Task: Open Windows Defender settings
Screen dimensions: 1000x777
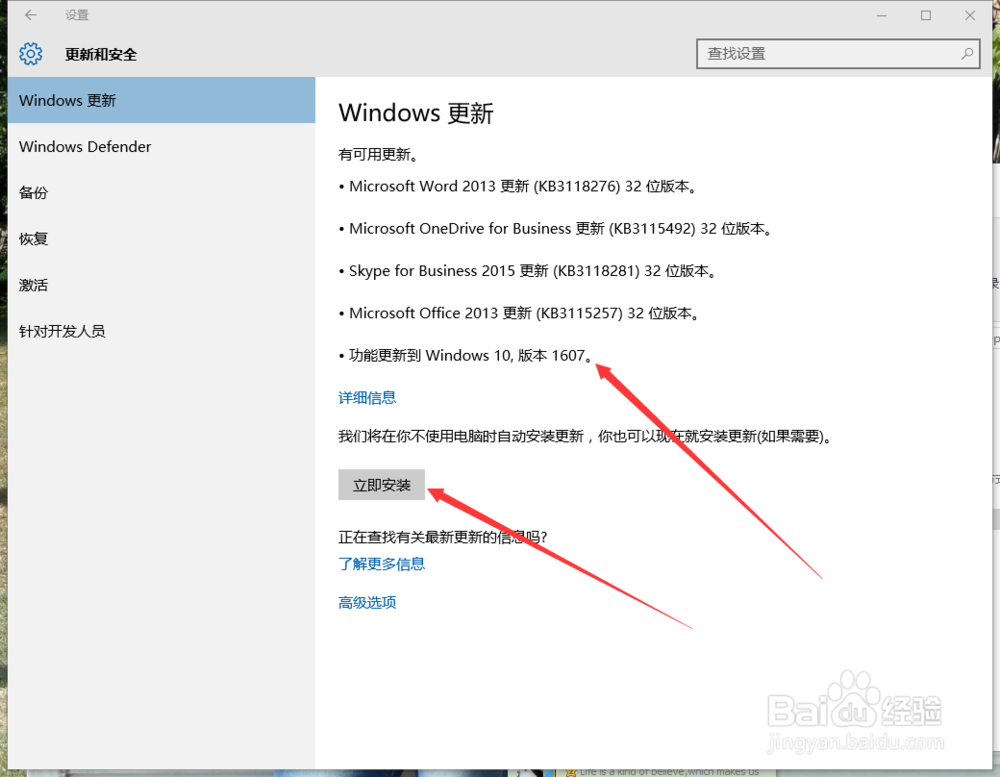Action: click(161, 147)
